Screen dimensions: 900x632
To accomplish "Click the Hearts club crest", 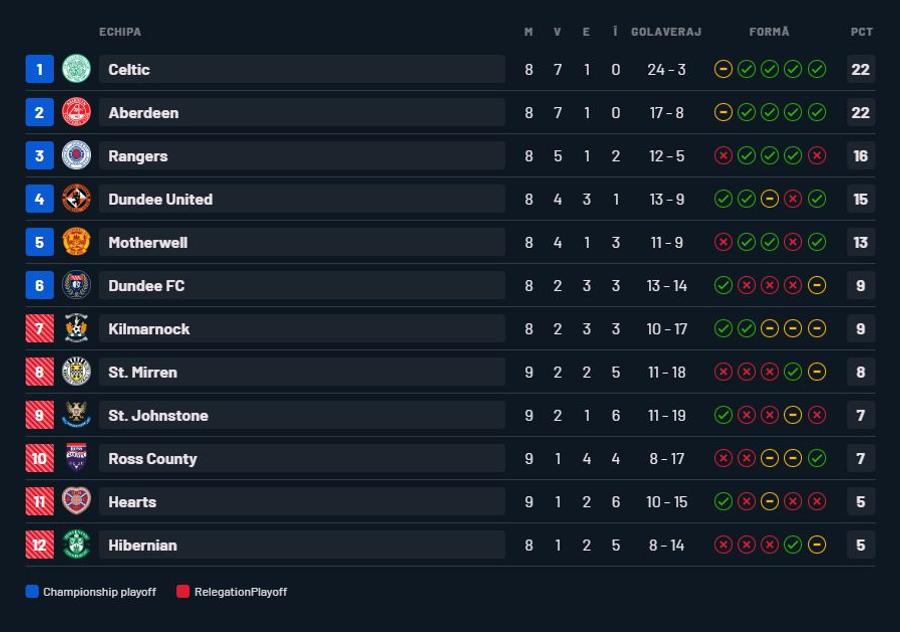I will (76, 502).
